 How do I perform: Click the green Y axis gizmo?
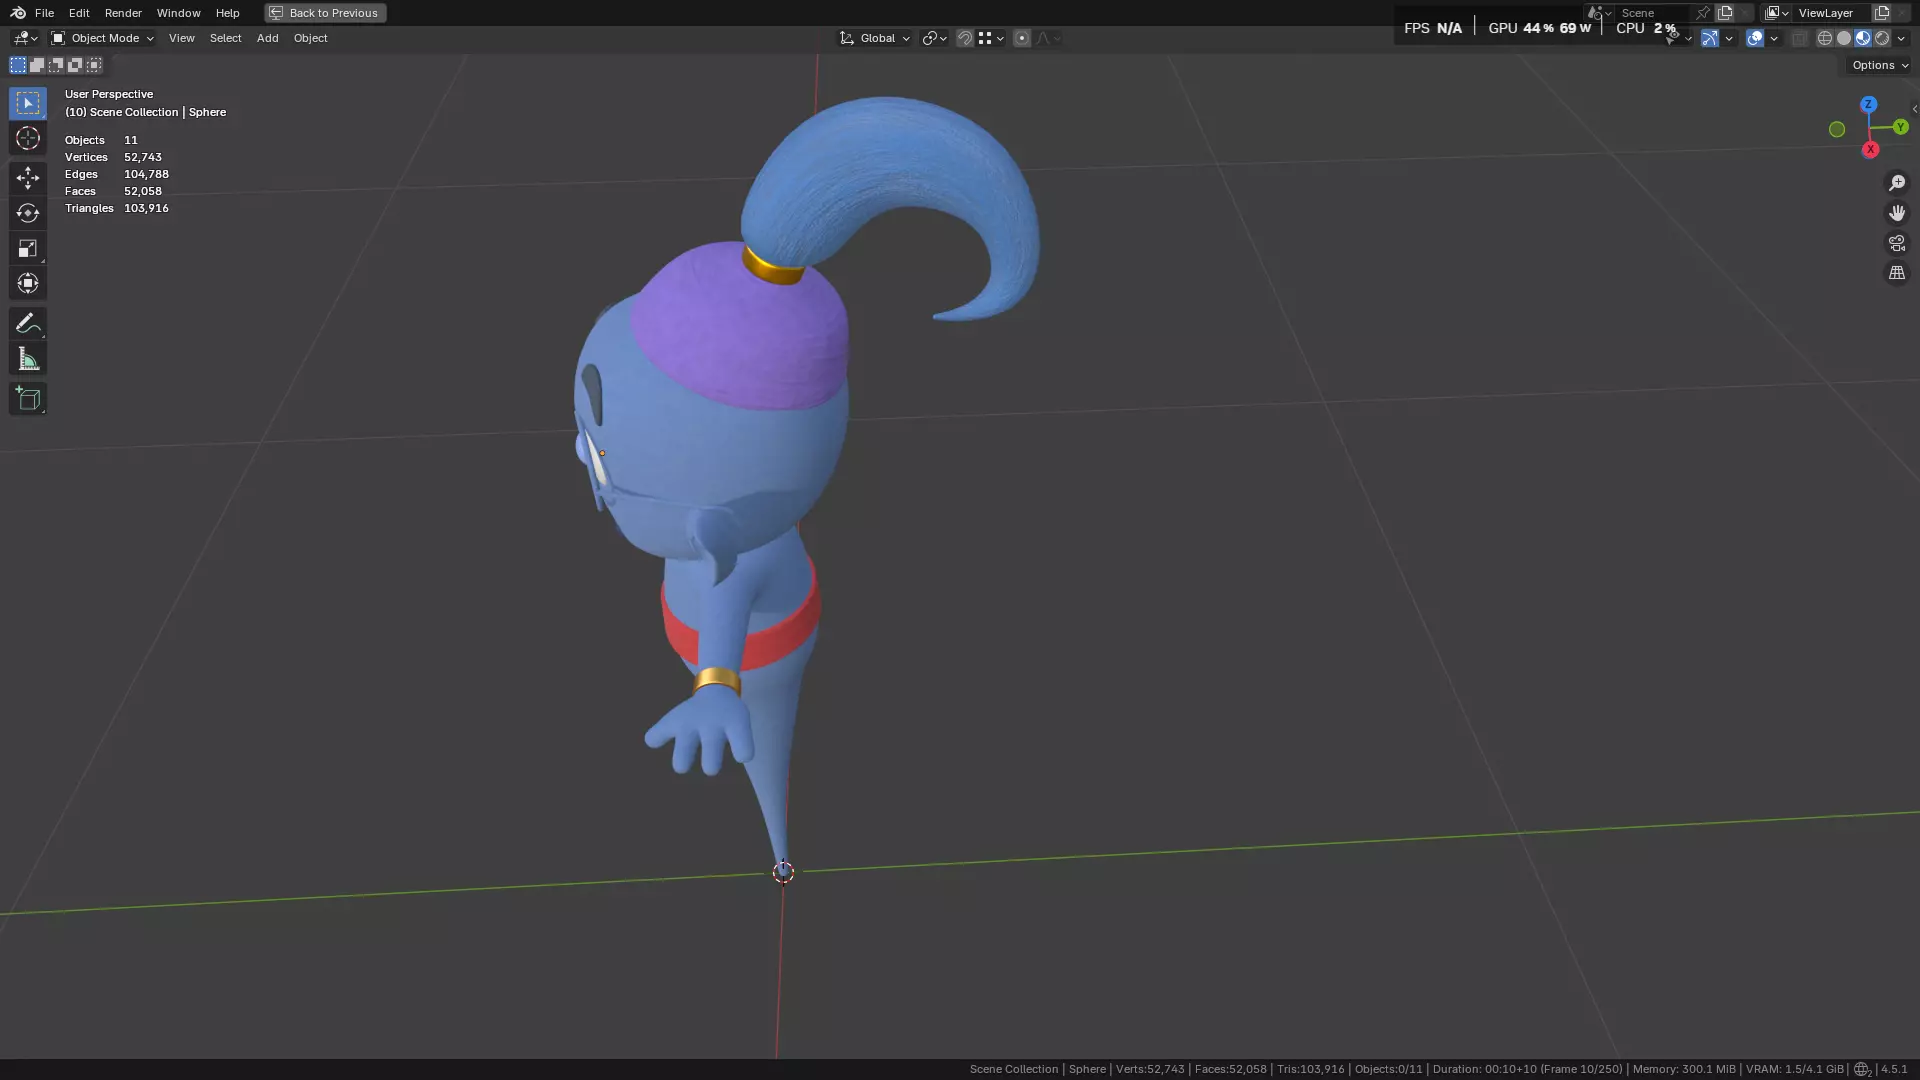pyautogui.click(x=1901, y=127)
